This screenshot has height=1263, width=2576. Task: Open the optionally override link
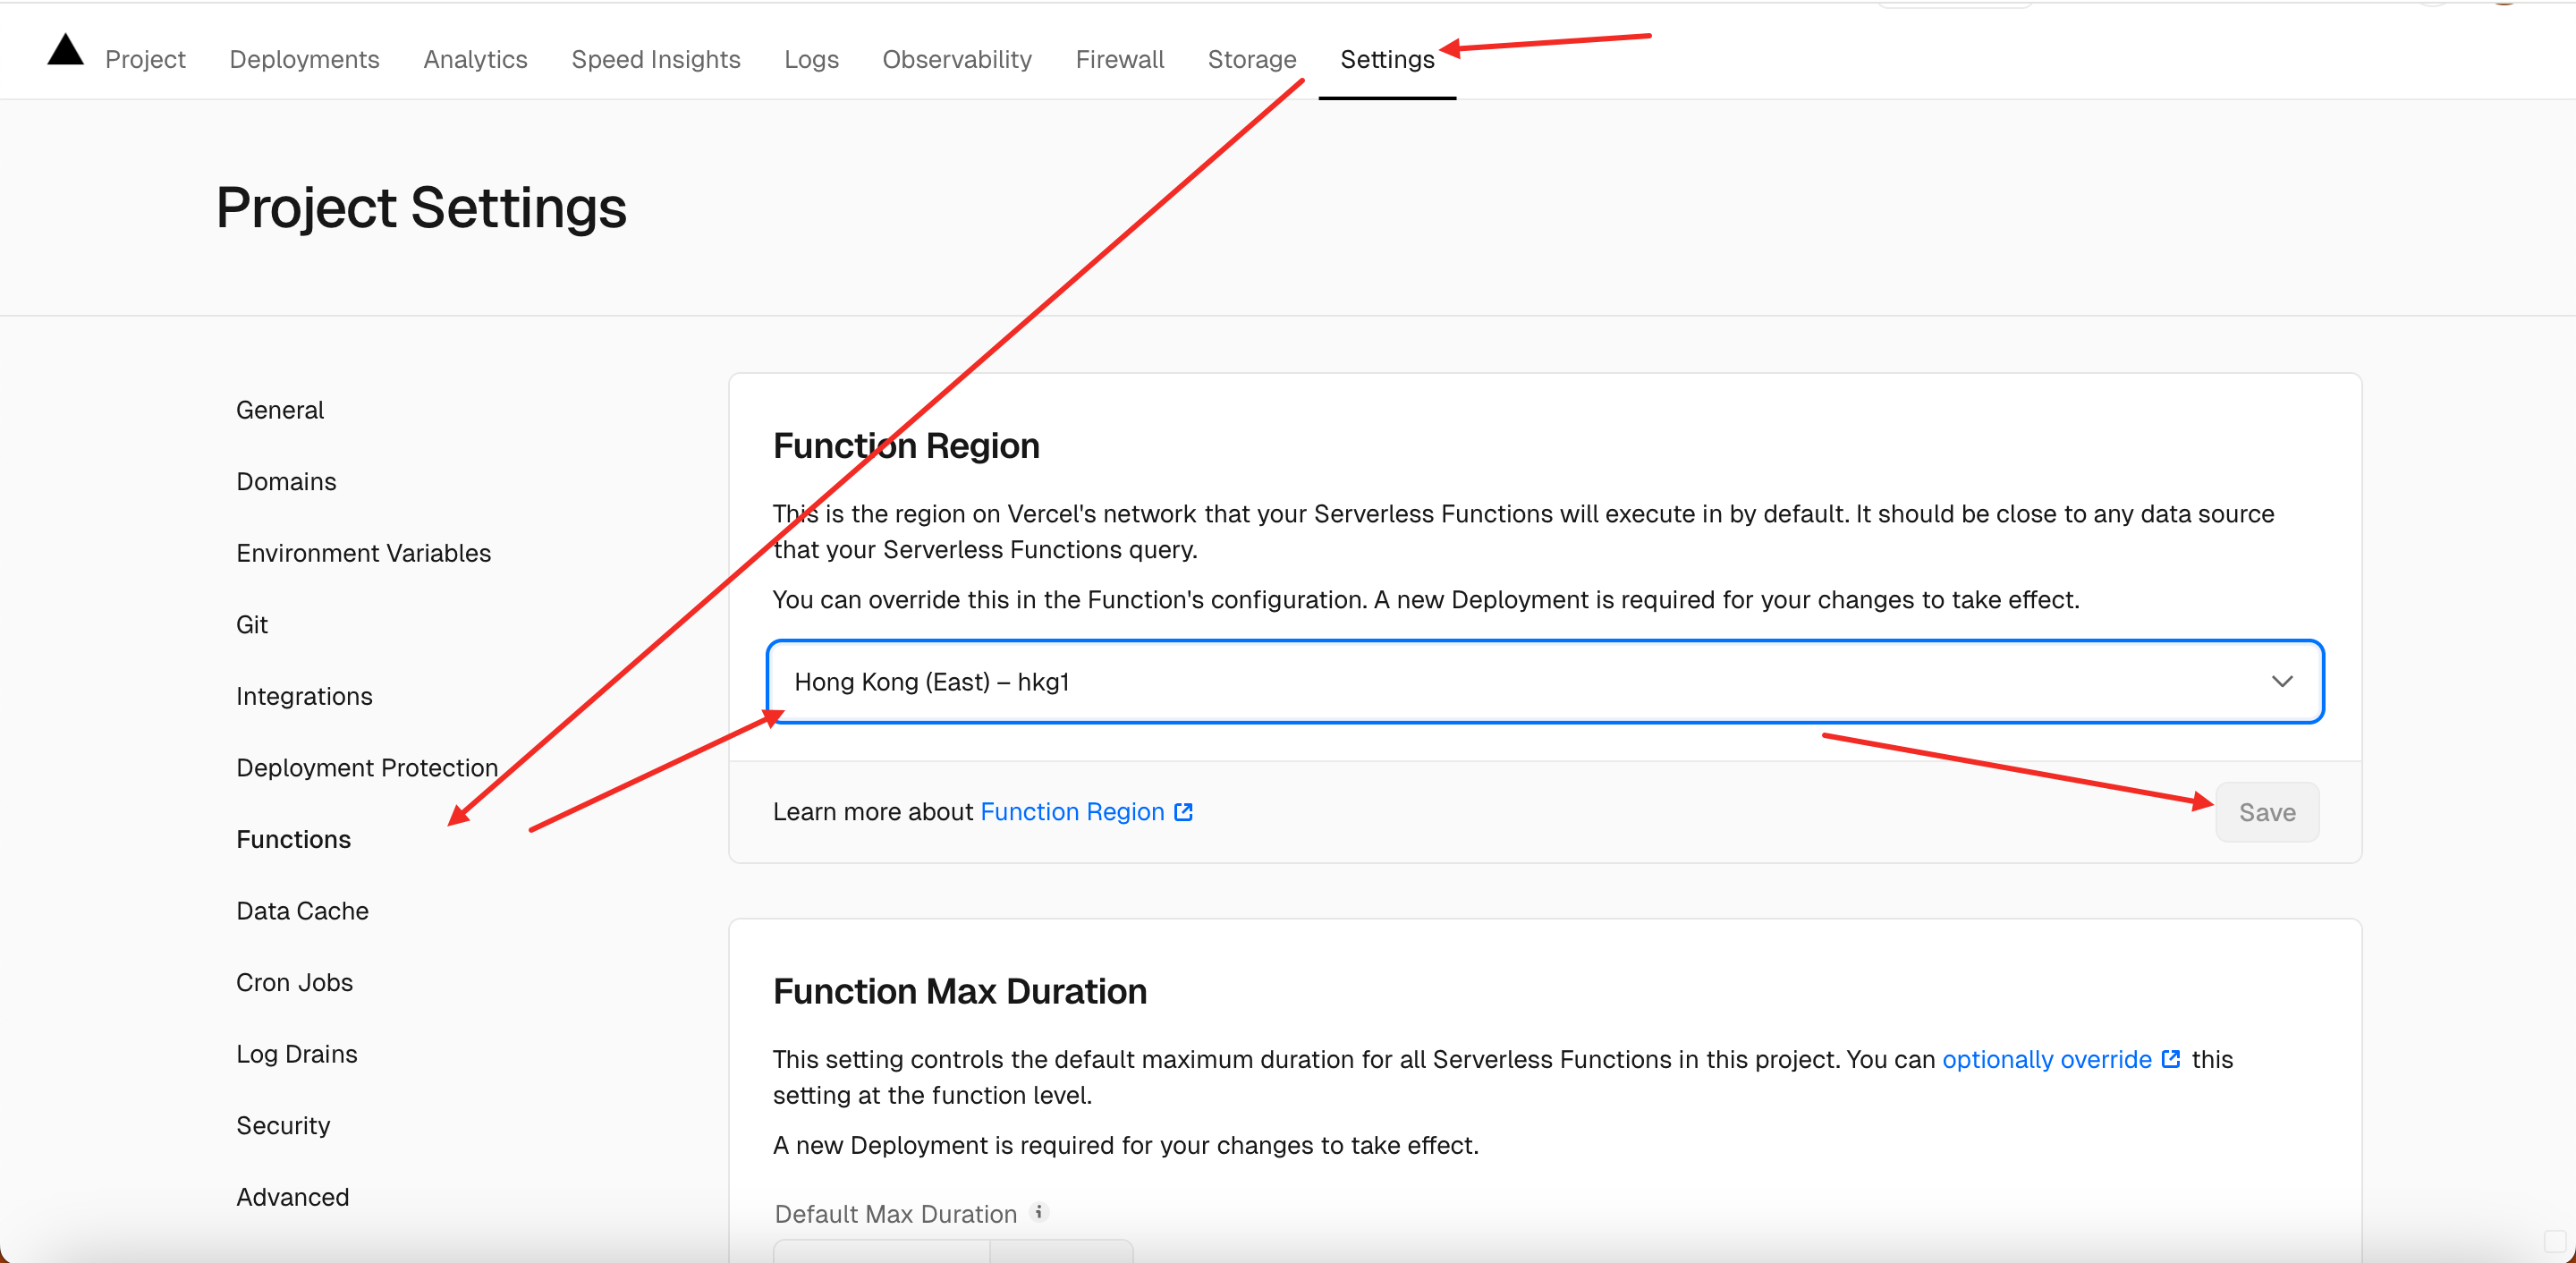click(x=2046, y=1059)
